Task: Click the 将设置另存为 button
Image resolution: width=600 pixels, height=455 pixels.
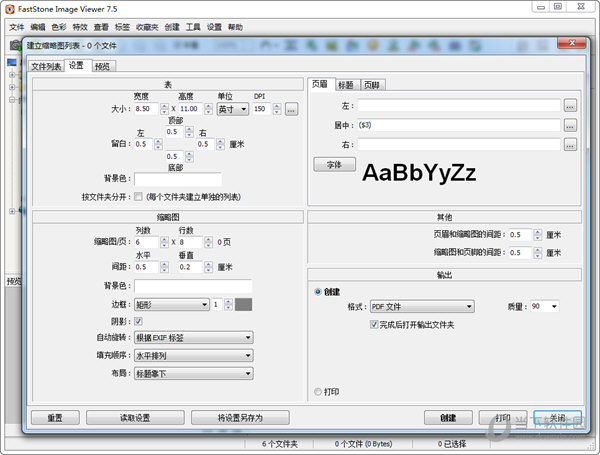Action: [240, 418]
